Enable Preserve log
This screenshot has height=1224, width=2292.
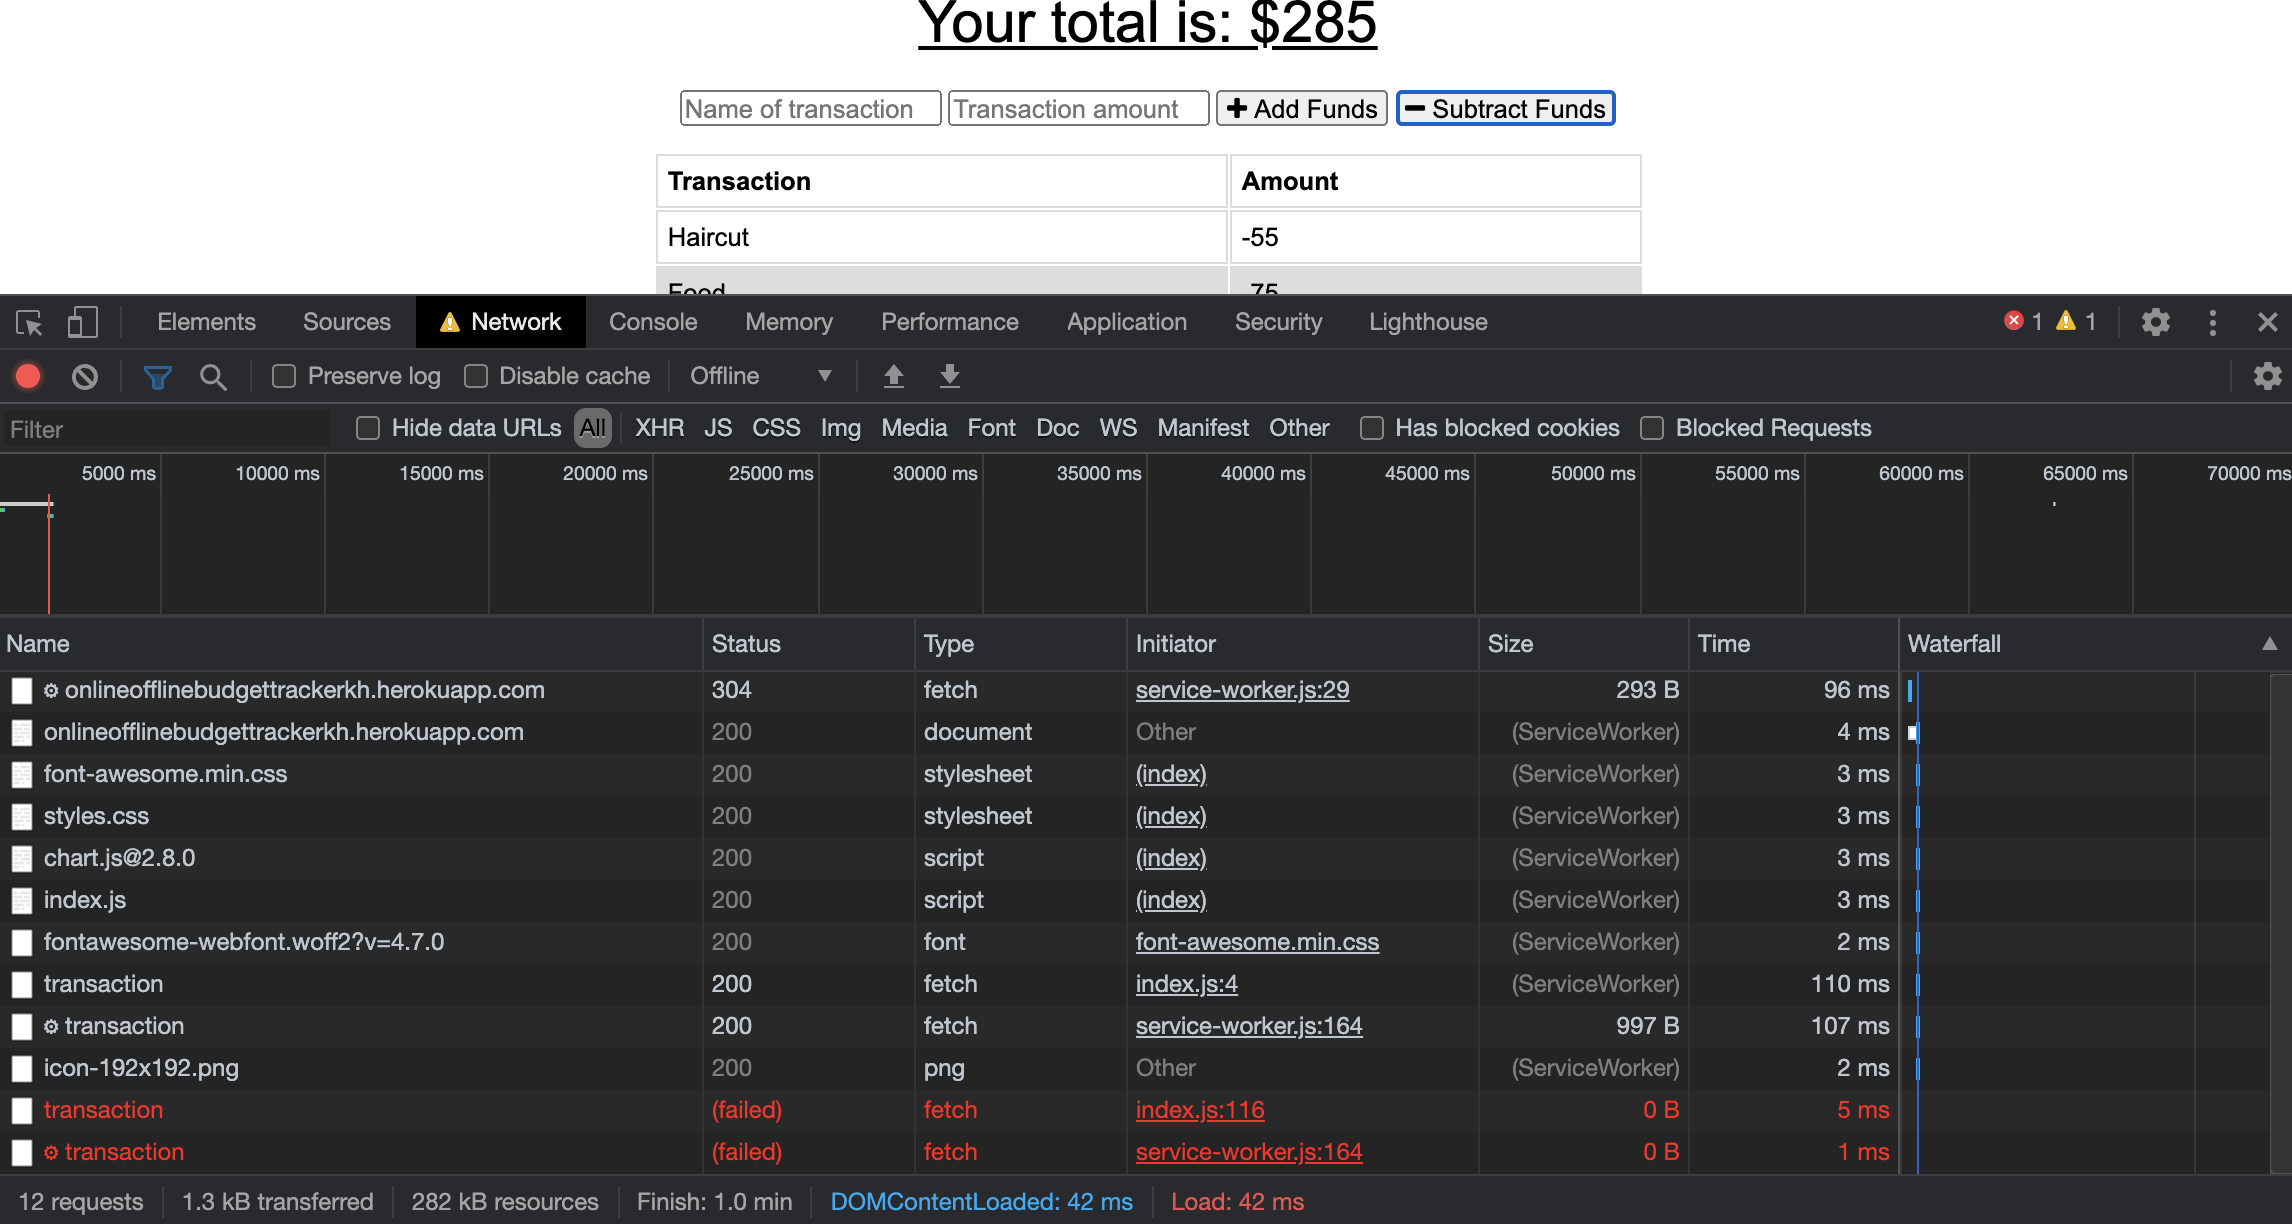point(284,376)
